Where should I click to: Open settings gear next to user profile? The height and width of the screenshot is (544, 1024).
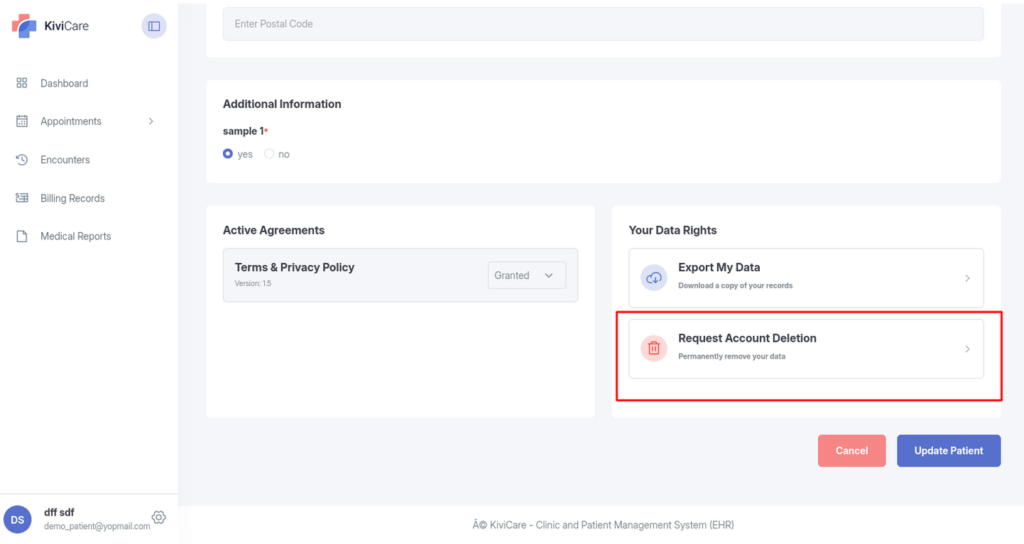point(159,517)
